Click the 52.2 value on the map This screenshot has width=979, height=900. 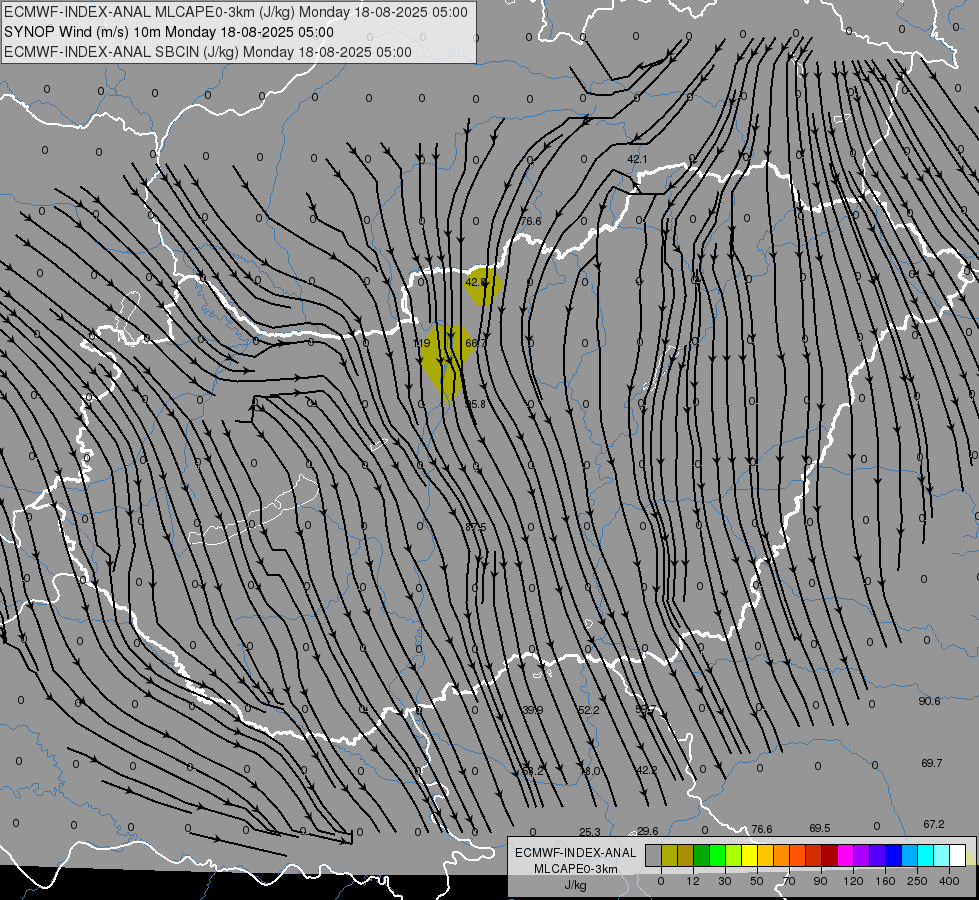pyautogui.click(x=589, y=710)
